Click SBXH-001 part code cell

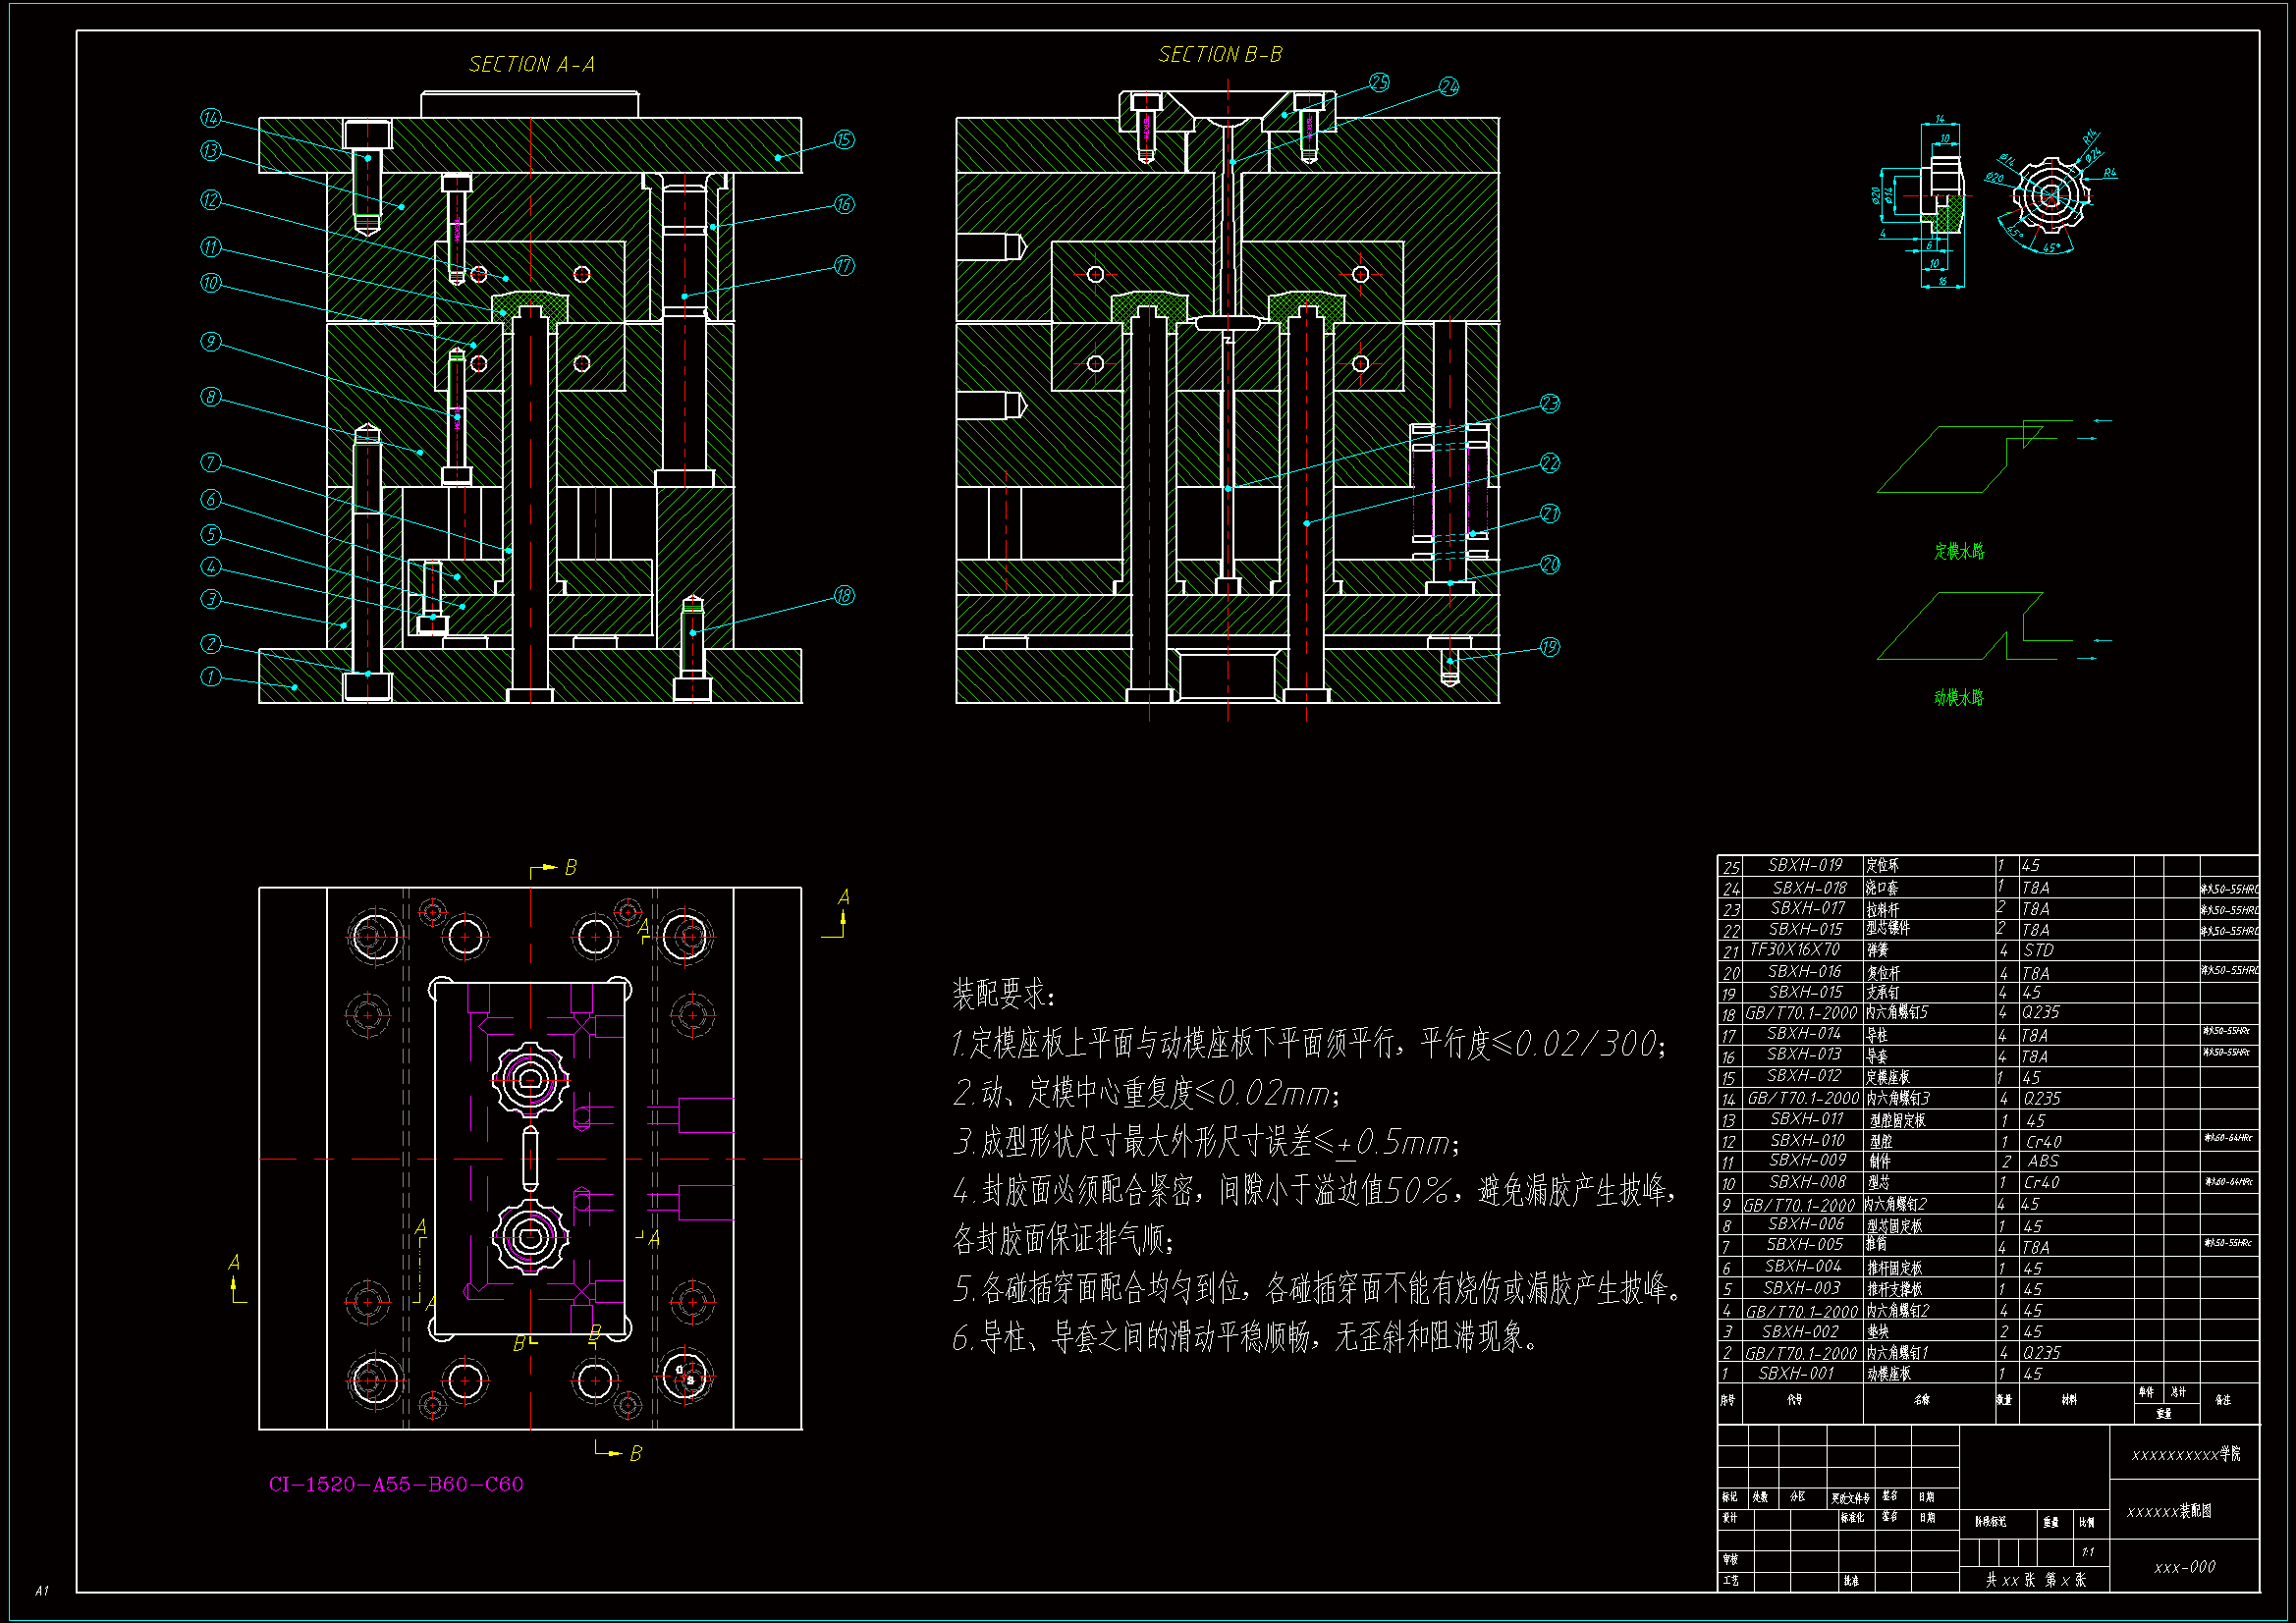click(x=1796, y=1373)
